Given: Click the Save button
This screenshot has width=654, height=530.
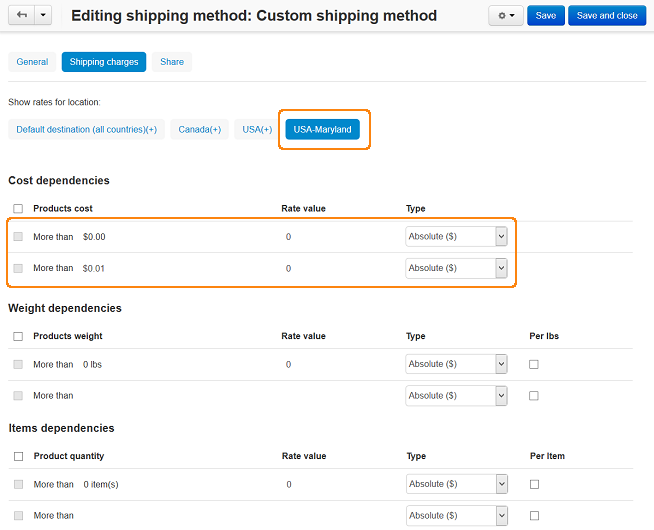Looking at the screenshot, I should click(x=546, y=16).
